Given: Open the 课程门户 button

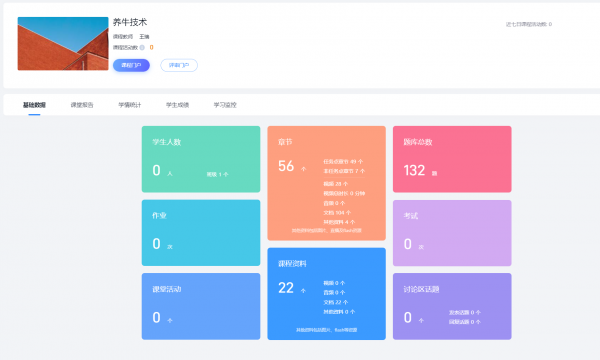Looking at the screenshot, I should [x=131, y=65].
